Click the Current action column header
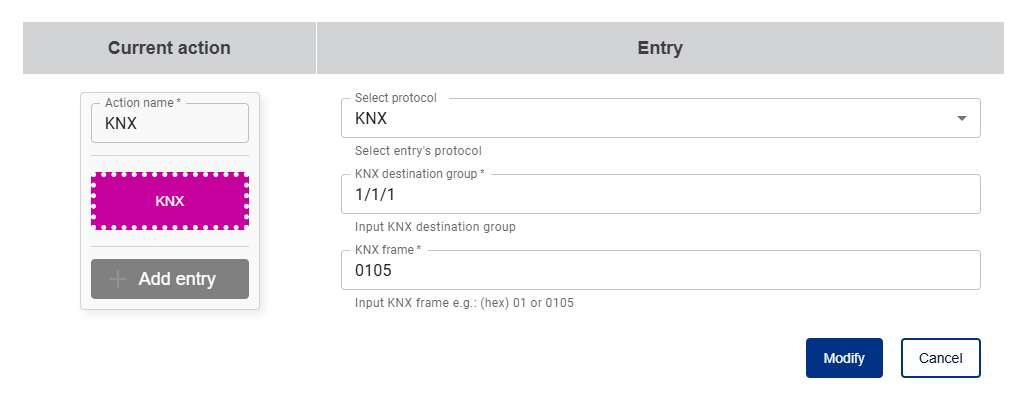The width and height of the screenshot is (1027, 420). (169, 48)
